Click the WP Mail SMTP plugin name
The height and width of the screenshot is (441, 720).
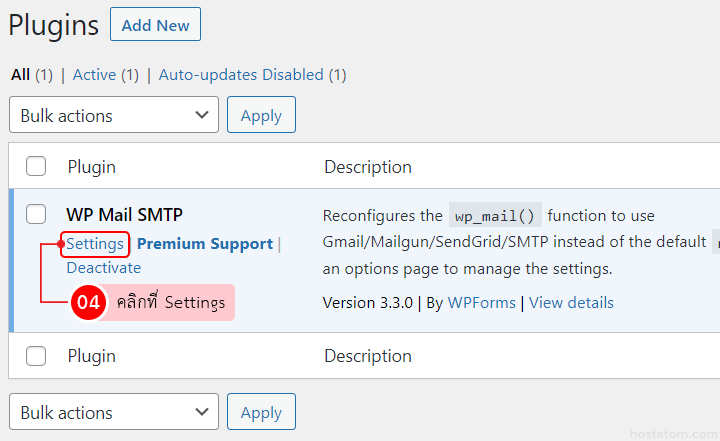pyautogui.click(x=124, y=215)
